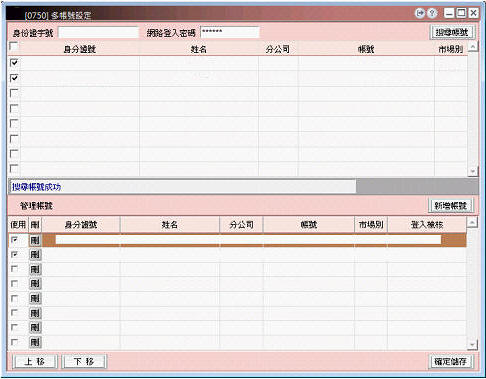486x379 pixels.
Task: Click the 登入檢核 column header
Action: (427, 225)
